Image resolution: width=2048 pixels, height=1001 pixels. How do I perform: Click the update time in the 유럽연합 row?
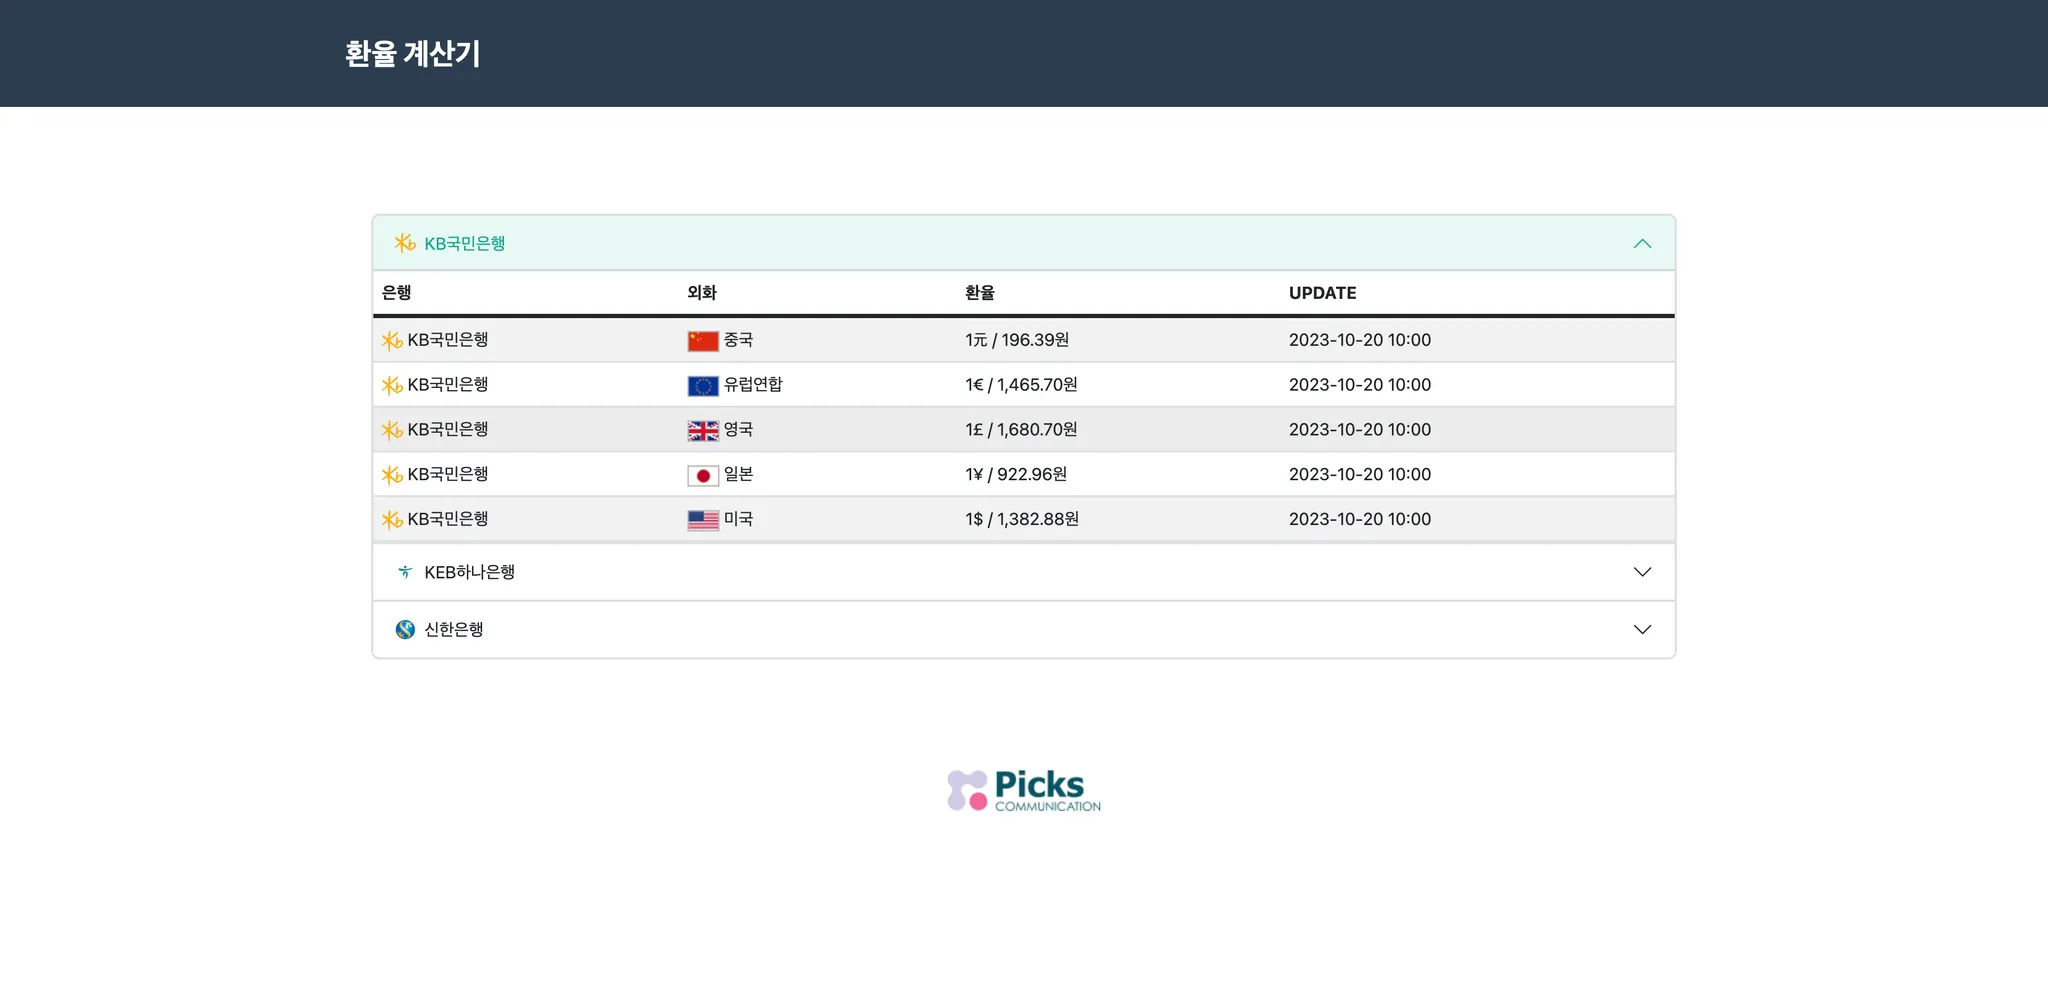click(1360, 385)
